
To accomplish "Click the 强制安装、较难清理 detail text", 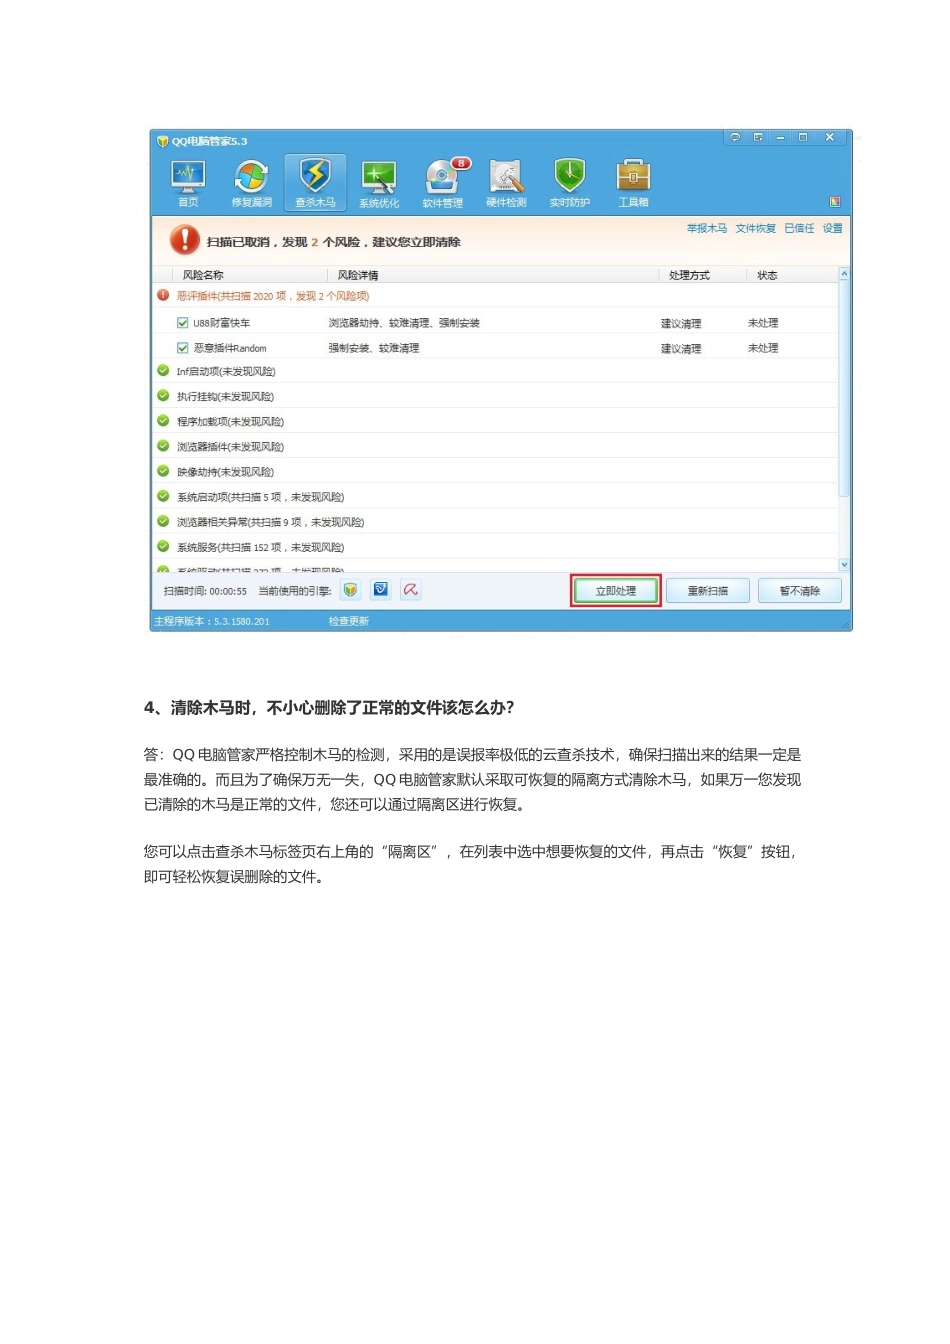I will coord(374,348).
